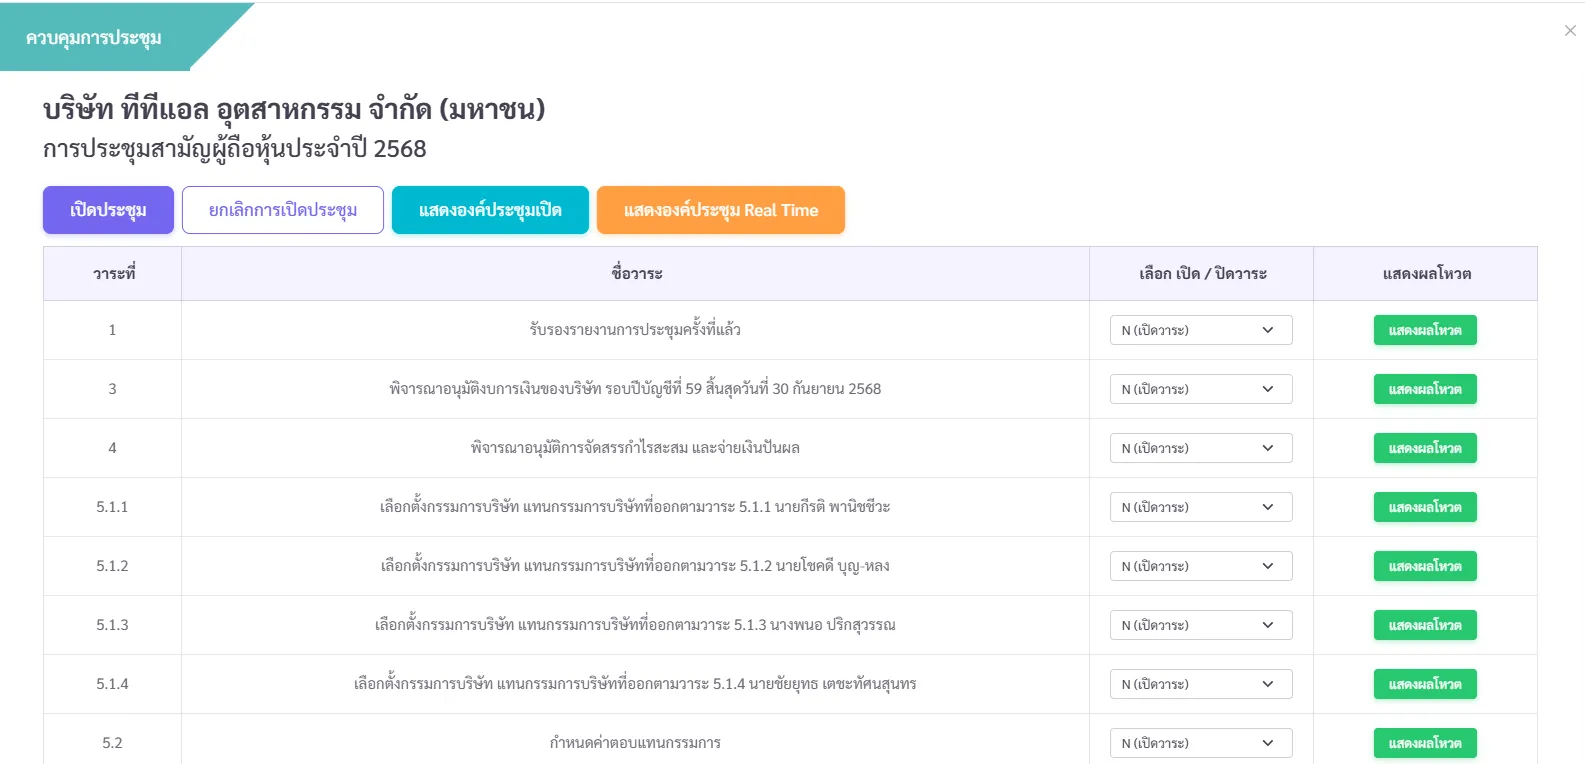Expand agenda 1 open/close dropdown
Image resolution: width=1585 pixels, height=764 pixels.
(1200, 330)
